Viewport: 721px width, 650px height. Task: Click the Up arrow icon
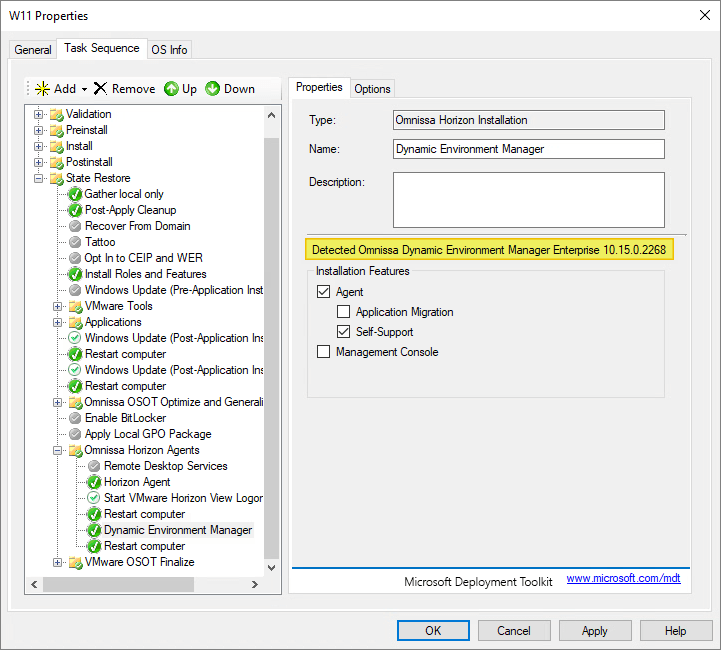click(x=171, y=89)
